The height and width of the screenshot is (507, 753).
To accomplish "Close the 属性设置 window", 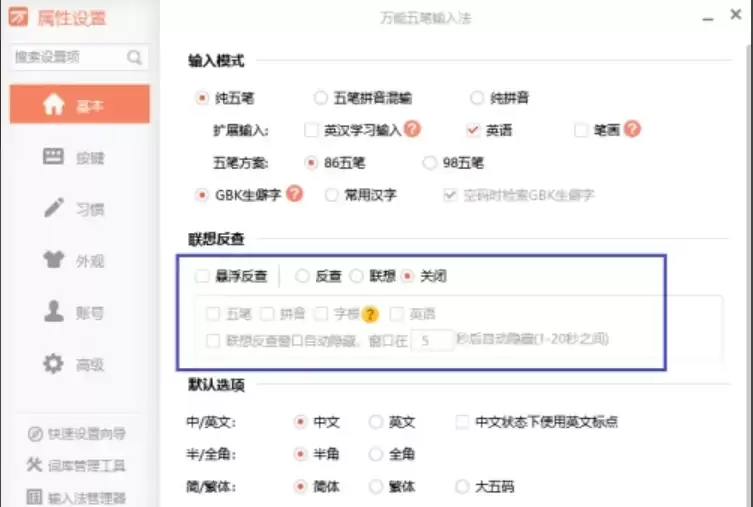I will [736, 14].
